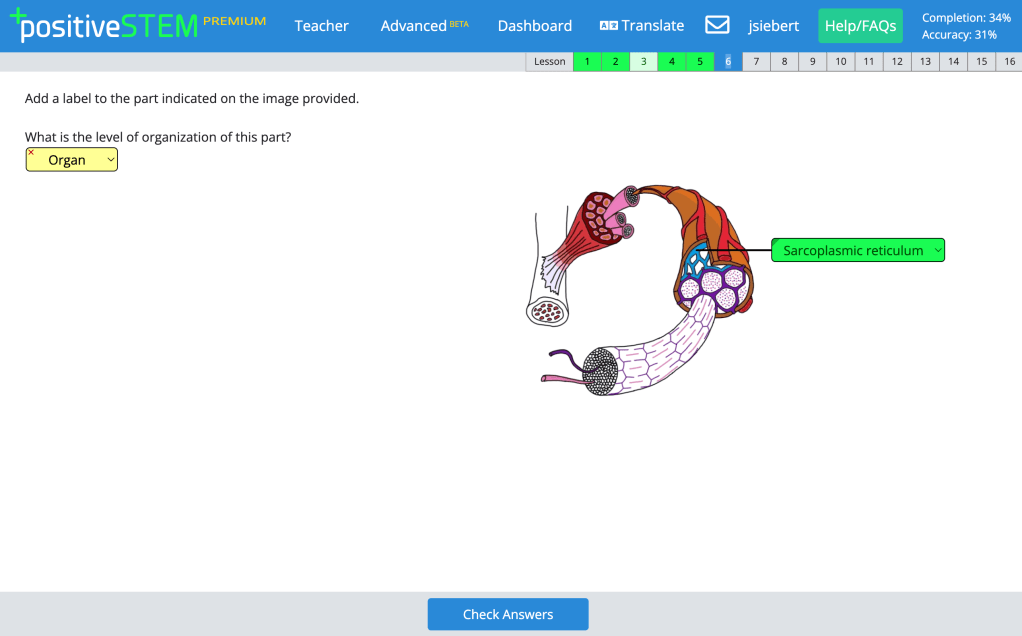Click the Completion and Accuracy status

[965, 26]
